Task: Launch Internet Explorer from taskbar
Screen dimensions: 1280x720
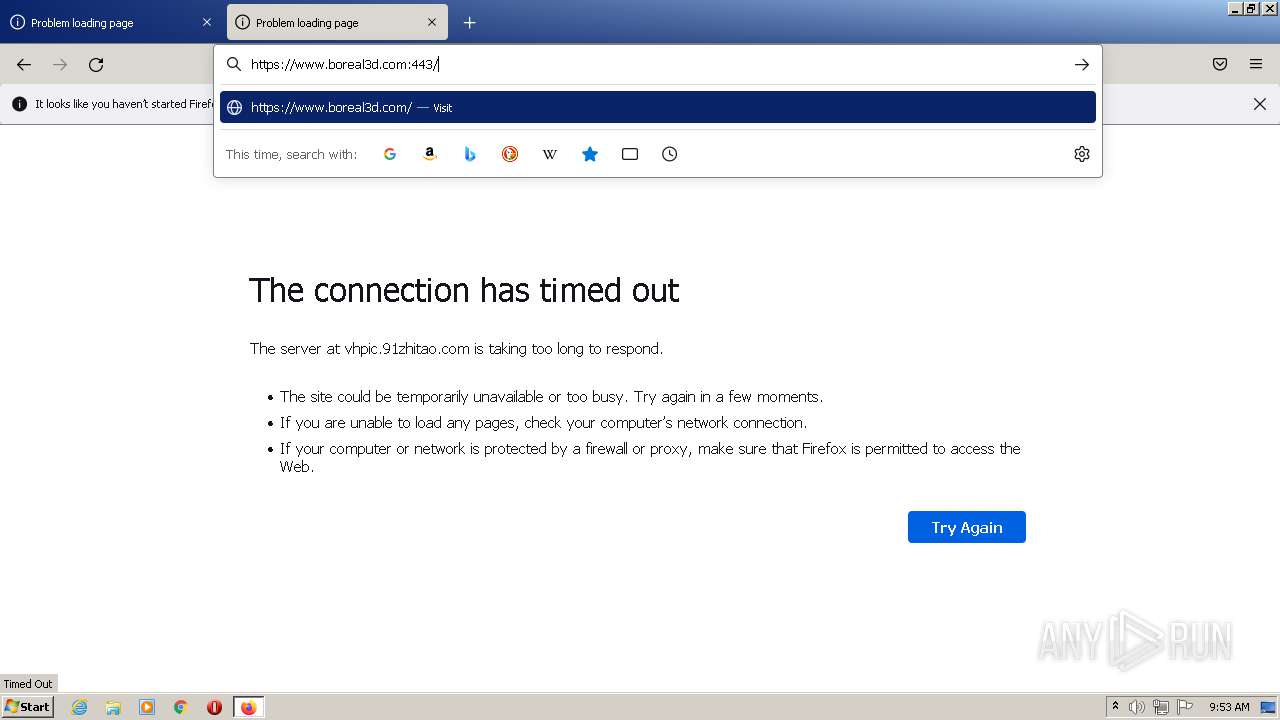Action: (x=79, y=707)
